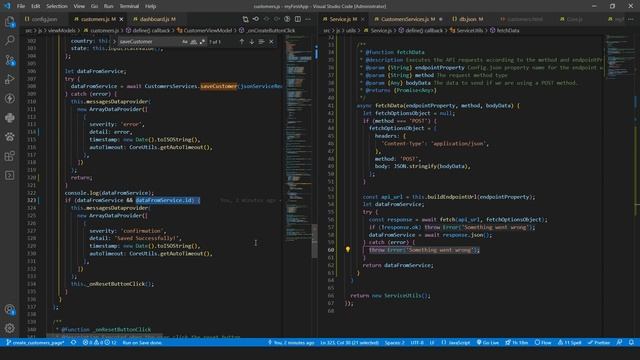The width and height of the screenshot is (640, 360).
Task: Click Ln 323, Col 50 cursor position
Action: click(349, 342)
